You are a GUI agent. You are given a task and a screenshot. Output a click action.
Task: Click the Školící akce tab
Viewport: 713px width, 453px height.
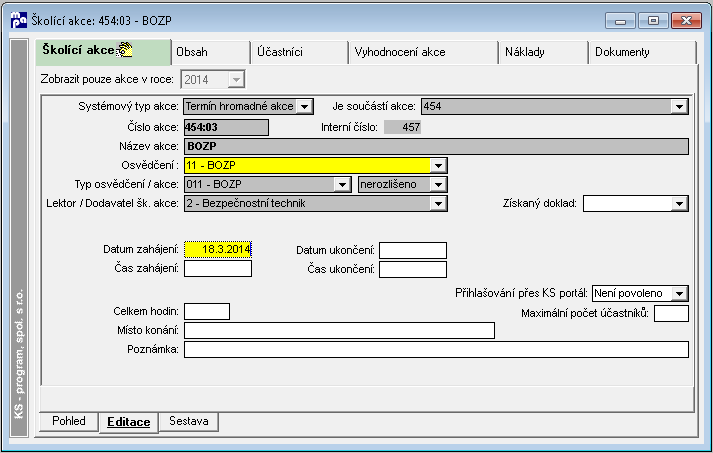coord(103,51)
